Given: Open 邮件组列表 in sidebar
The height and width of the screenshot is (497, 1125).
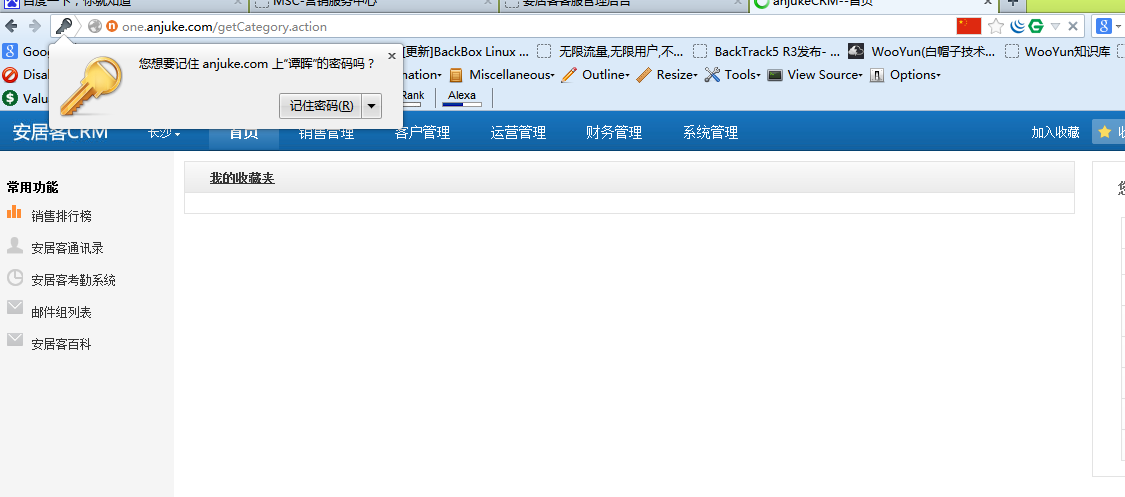Looking at the screenshot, I should pos(62,313).
